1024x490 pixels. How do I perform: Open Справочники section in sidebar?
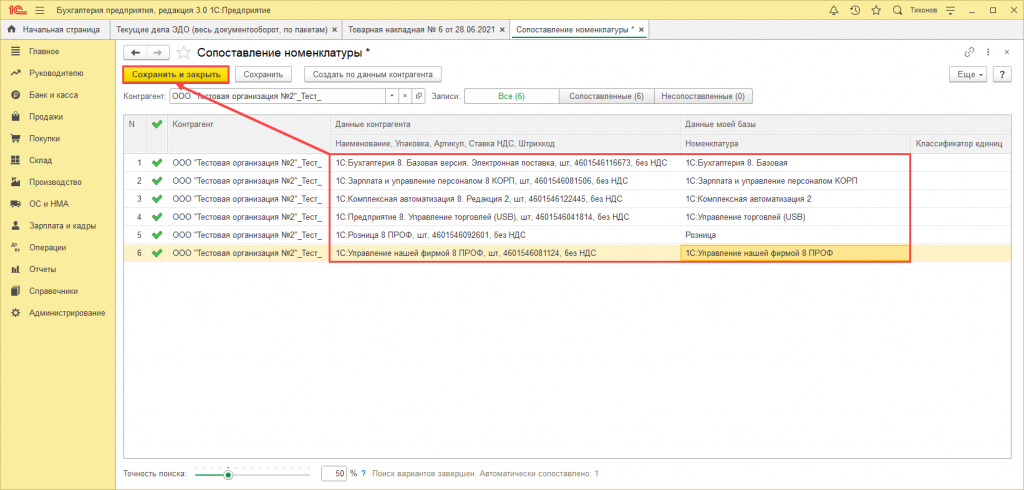tap(54, 291)
